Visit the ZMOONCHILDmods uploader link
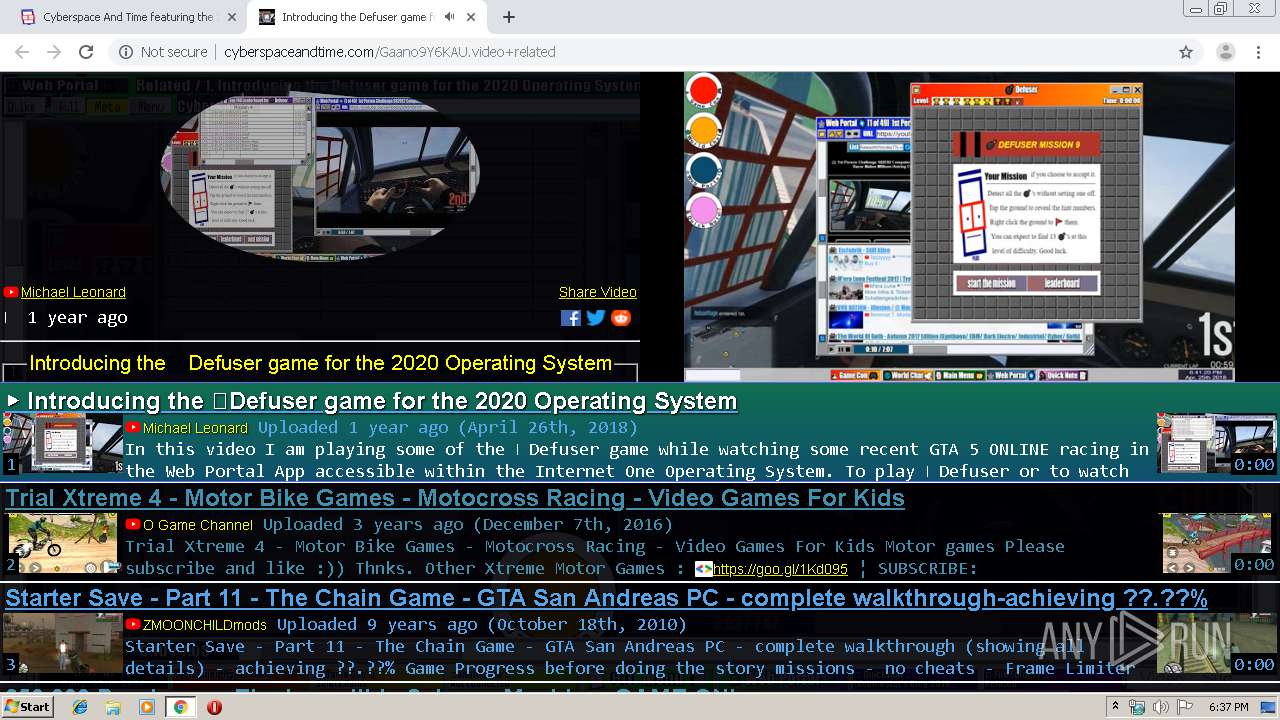 (205, 624)
